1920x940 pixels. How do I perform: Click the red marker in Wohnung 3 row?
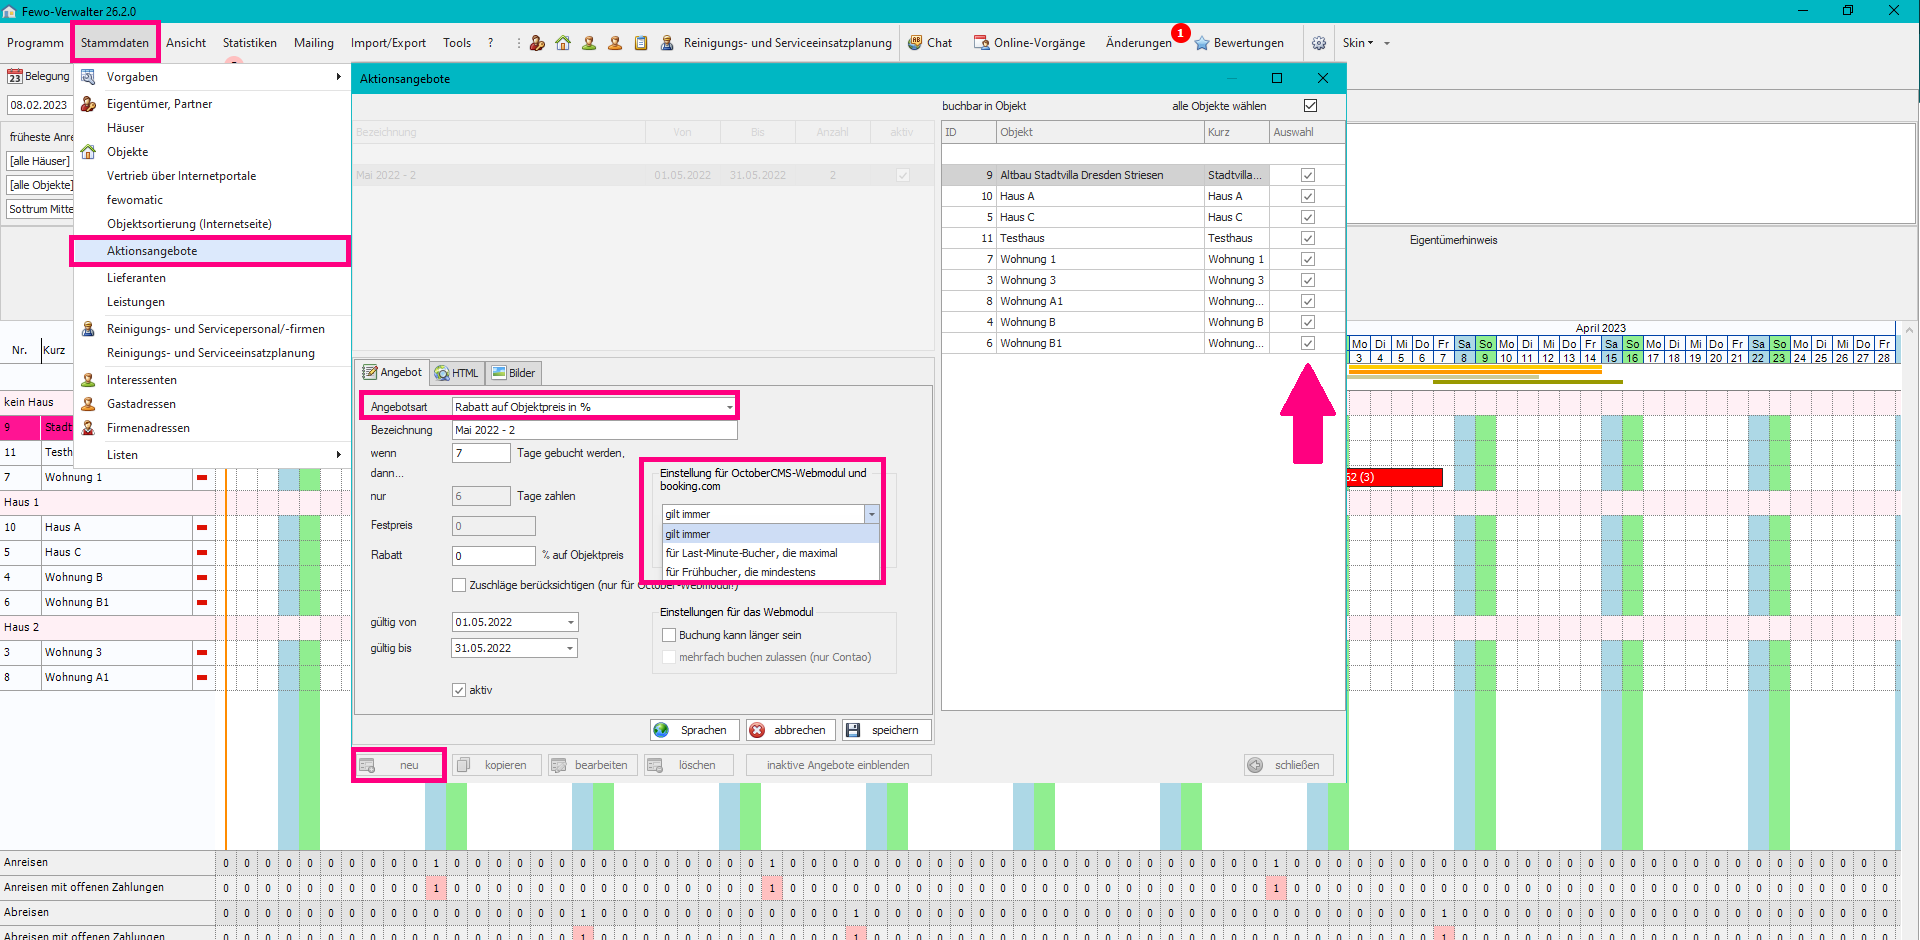202,652
